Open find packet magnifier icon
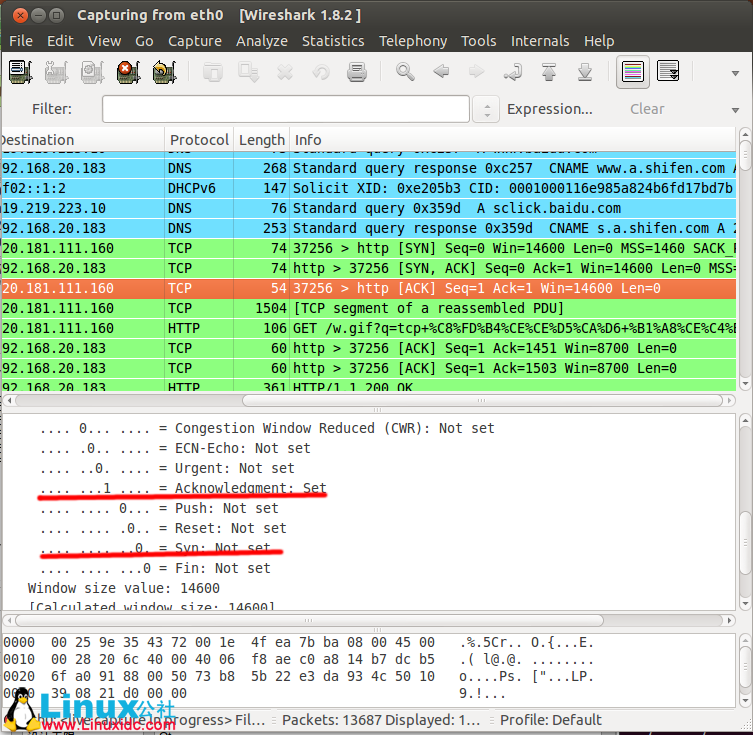753x735 pixels. [x=405, y=72]
